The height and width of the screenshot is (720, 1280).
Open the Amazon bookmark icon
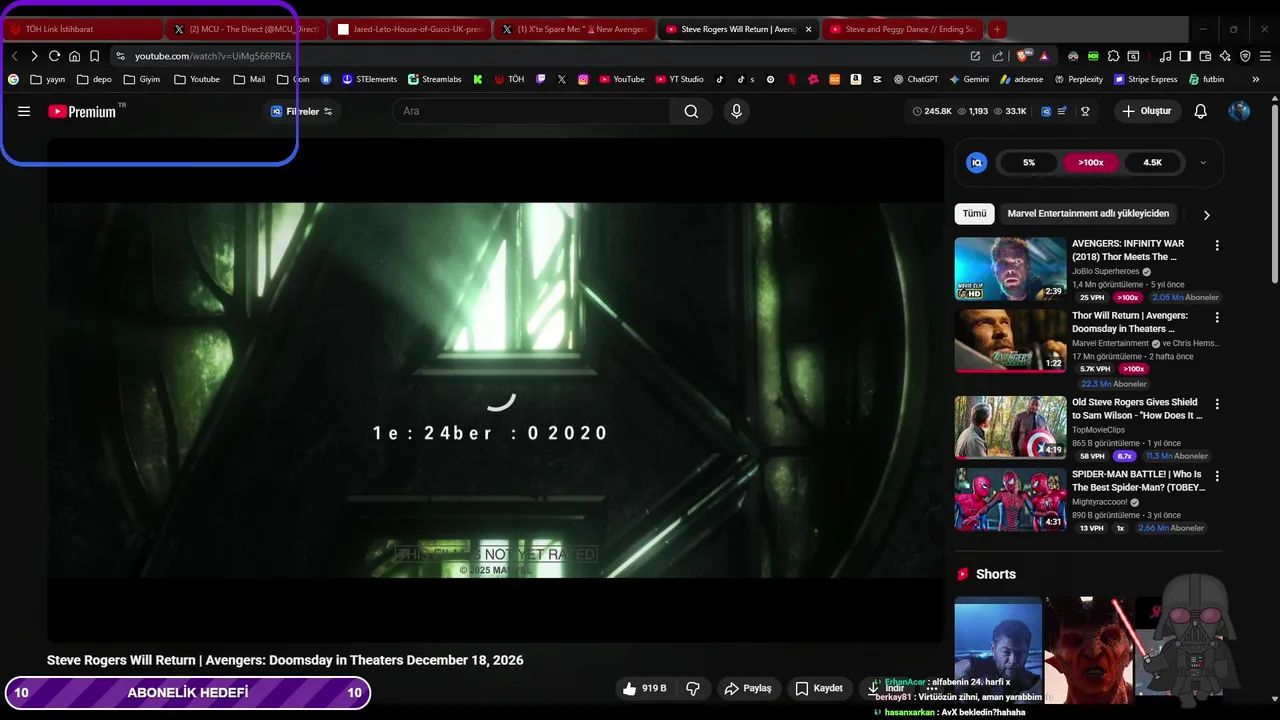pyautogui.click(x=857, y=79)
